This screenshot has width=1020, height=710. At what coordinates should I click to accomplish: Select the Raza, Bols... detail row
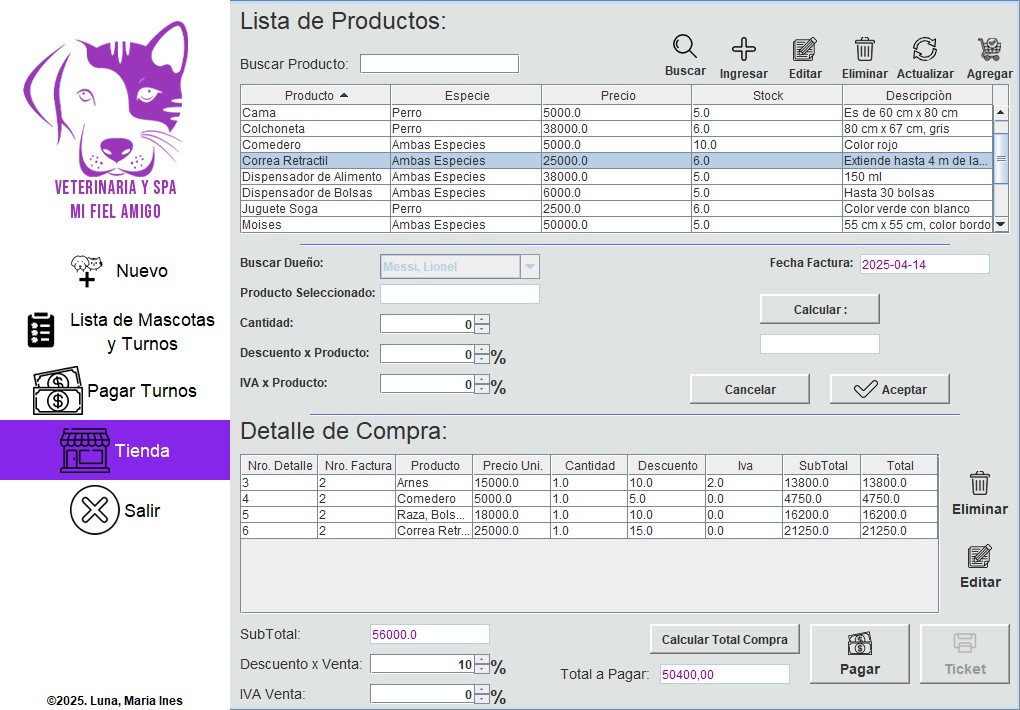(x=589, y=515)
